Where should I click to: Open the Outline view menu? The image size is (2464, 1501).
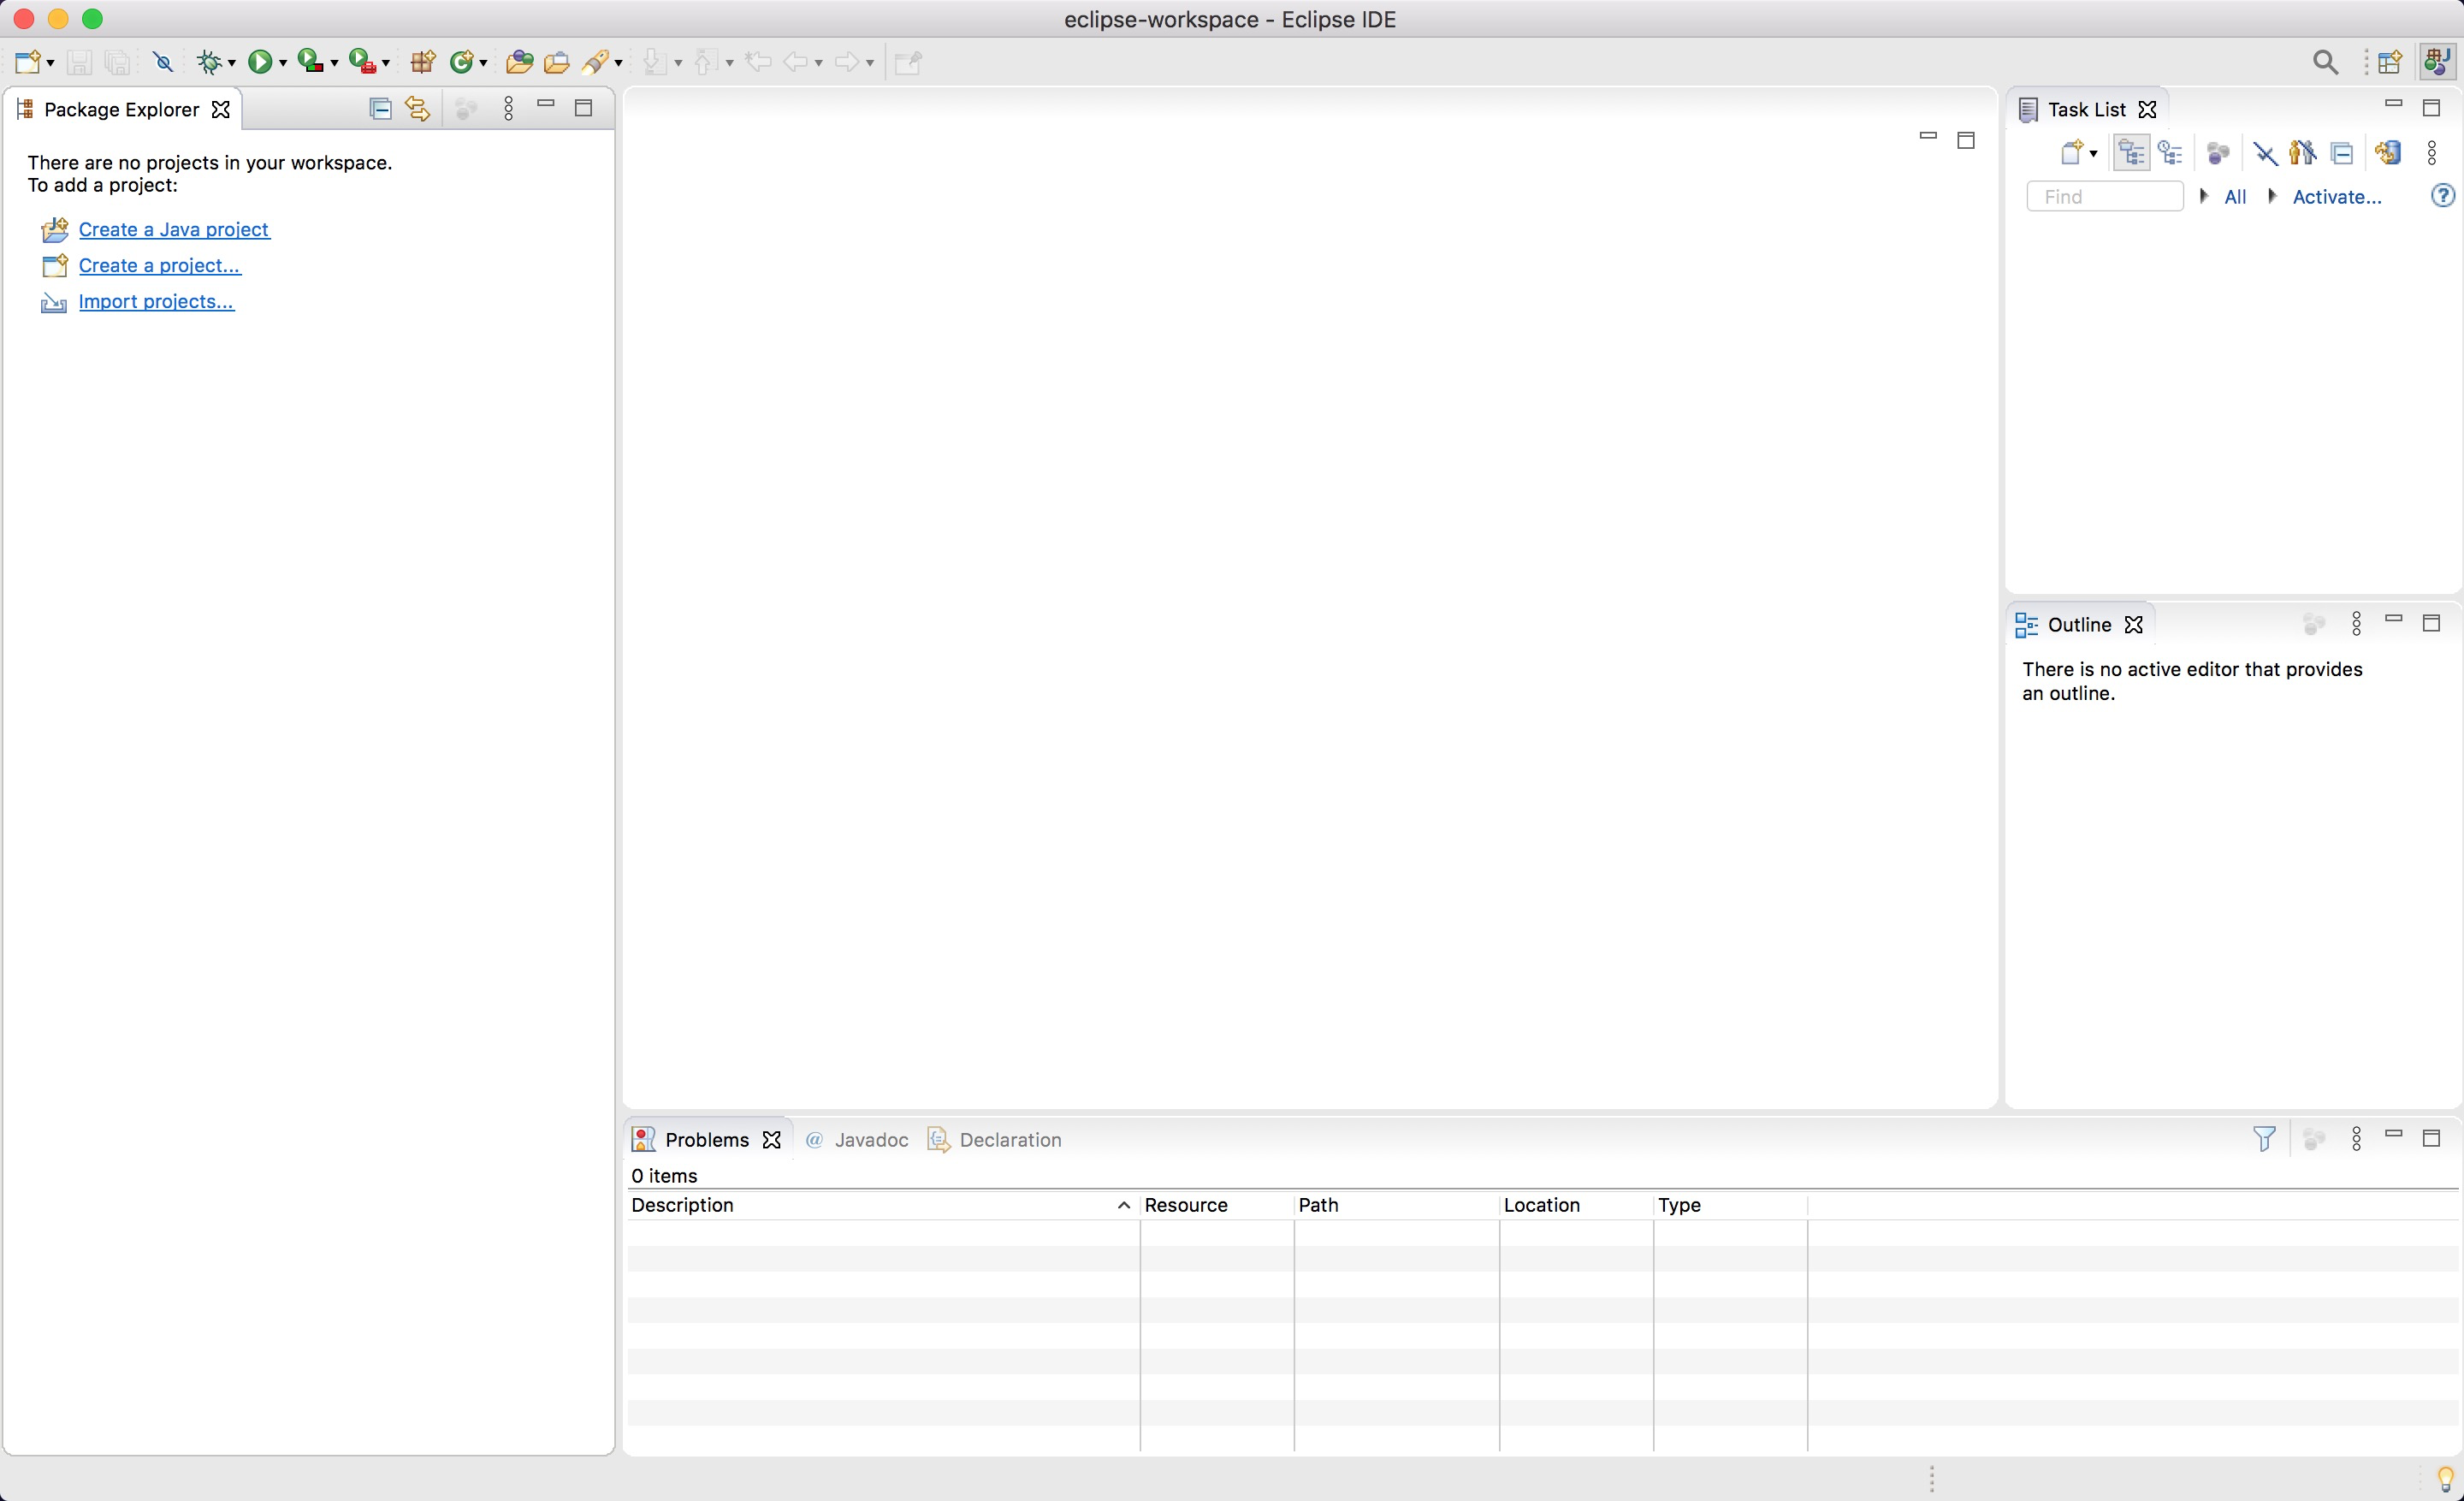pos(2357,624)
